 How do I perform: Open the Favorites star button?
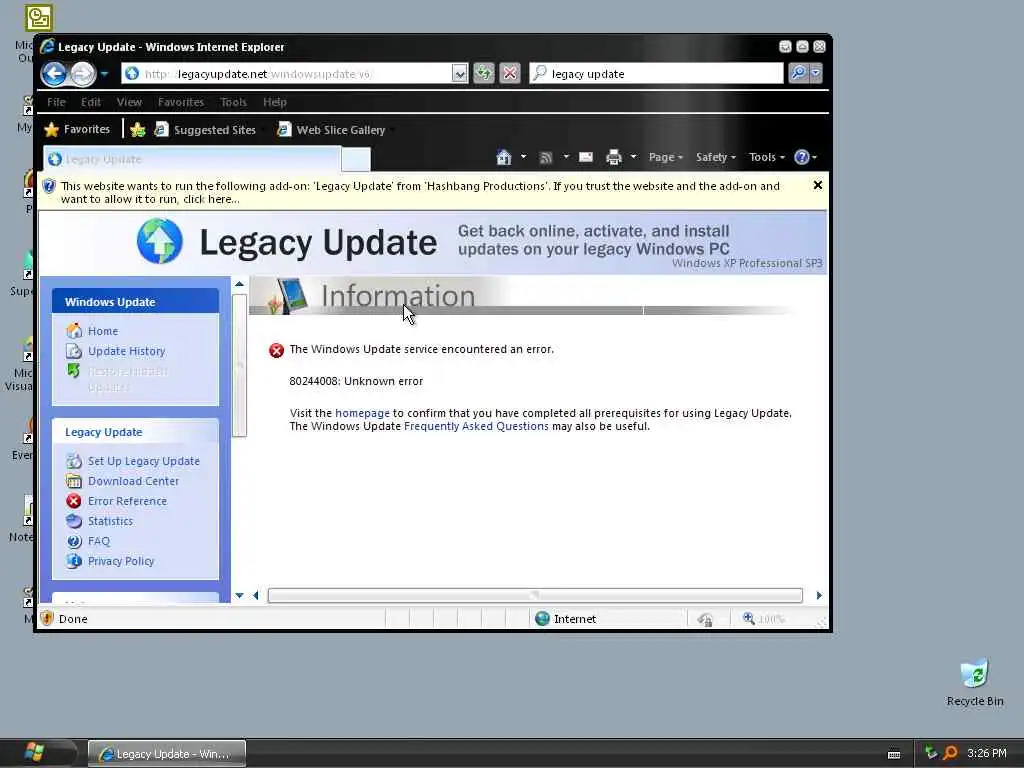[77, 129]
